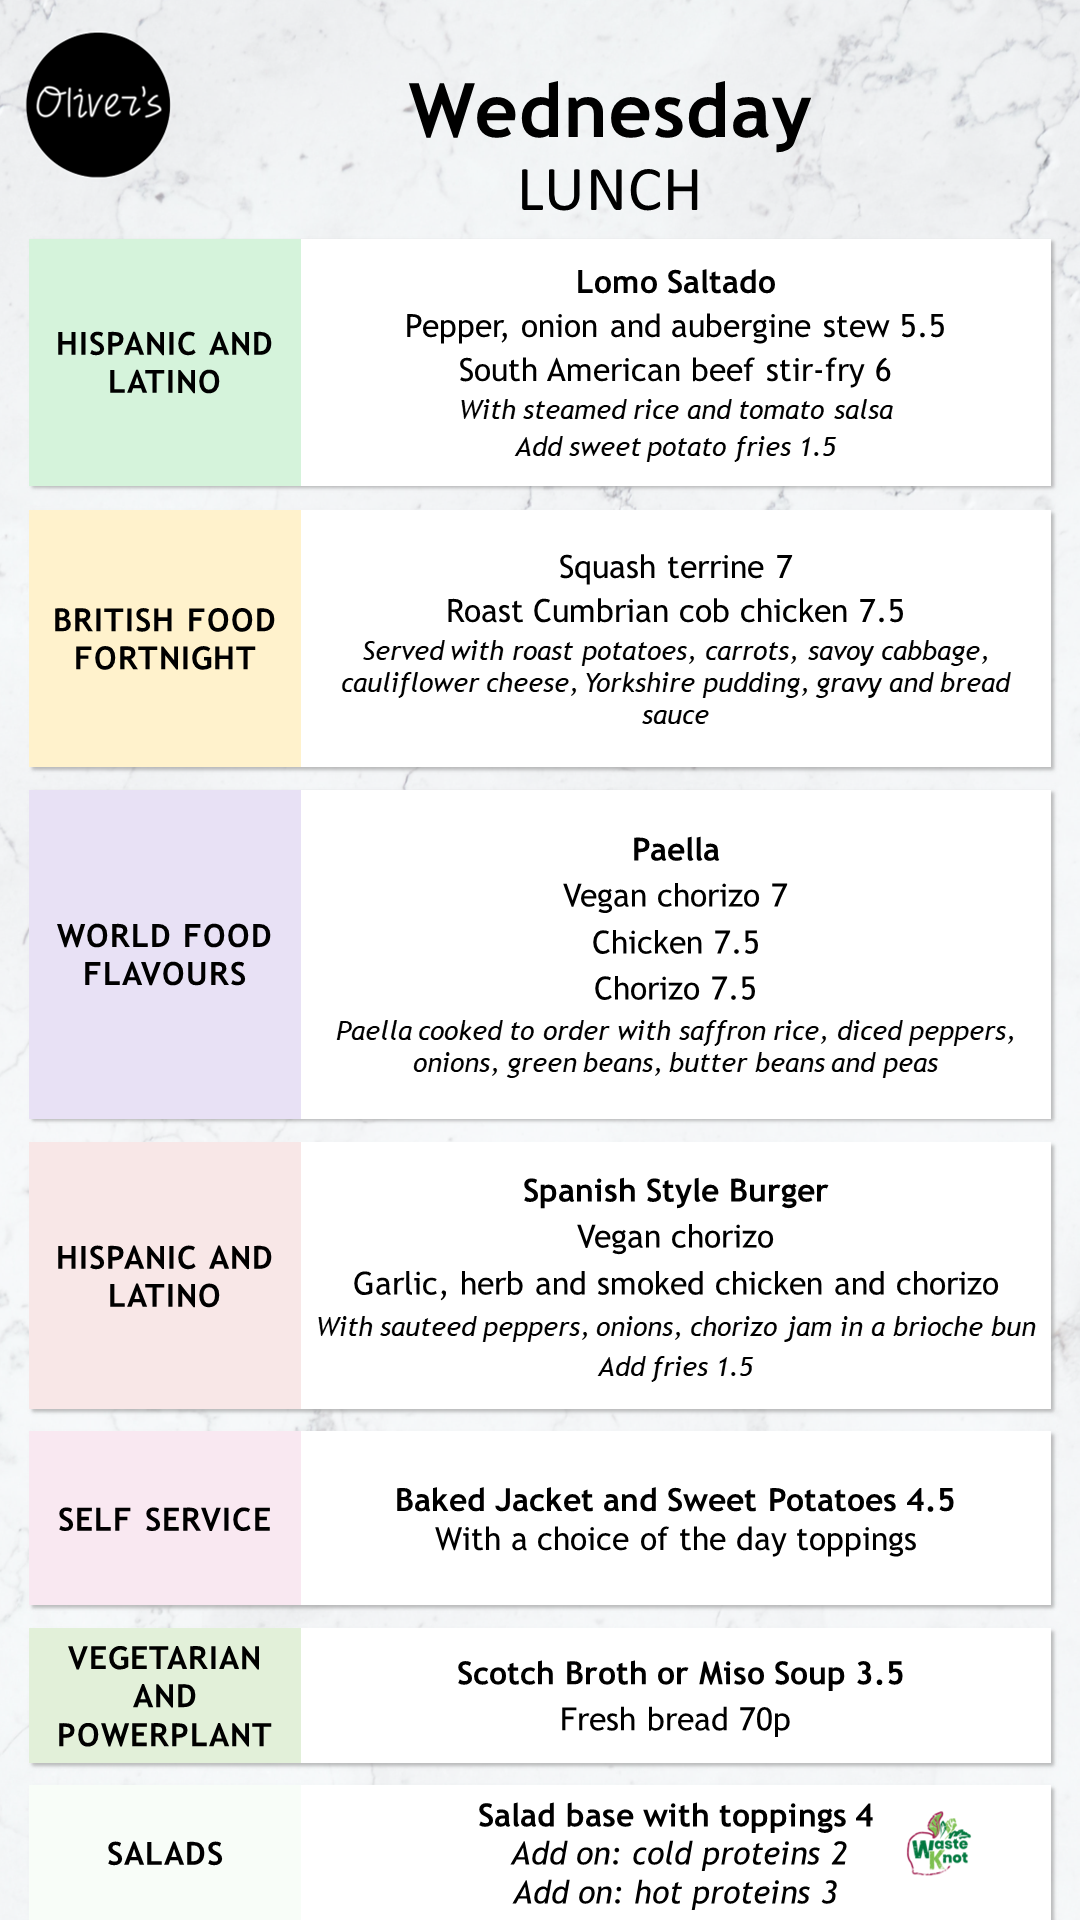1080x1920 pixels.
Task: Click the Waste Knot logo icon
Action: point(939,1843)
